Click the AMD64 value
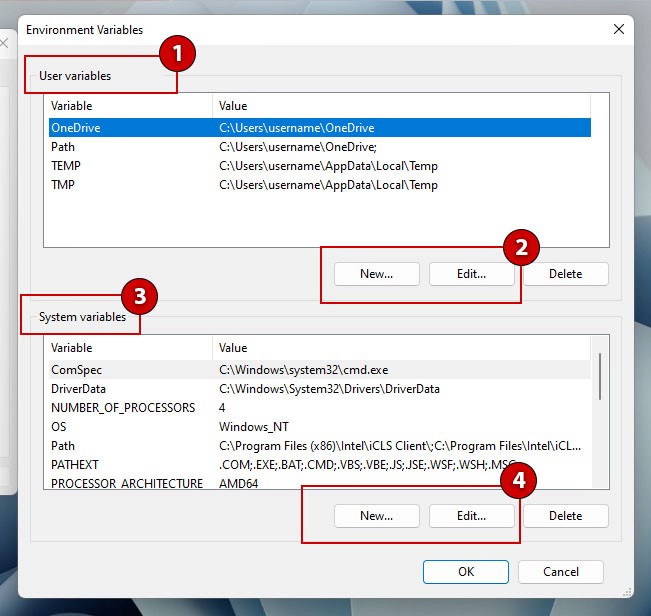 pyautogui.click(x=238, y=484)
